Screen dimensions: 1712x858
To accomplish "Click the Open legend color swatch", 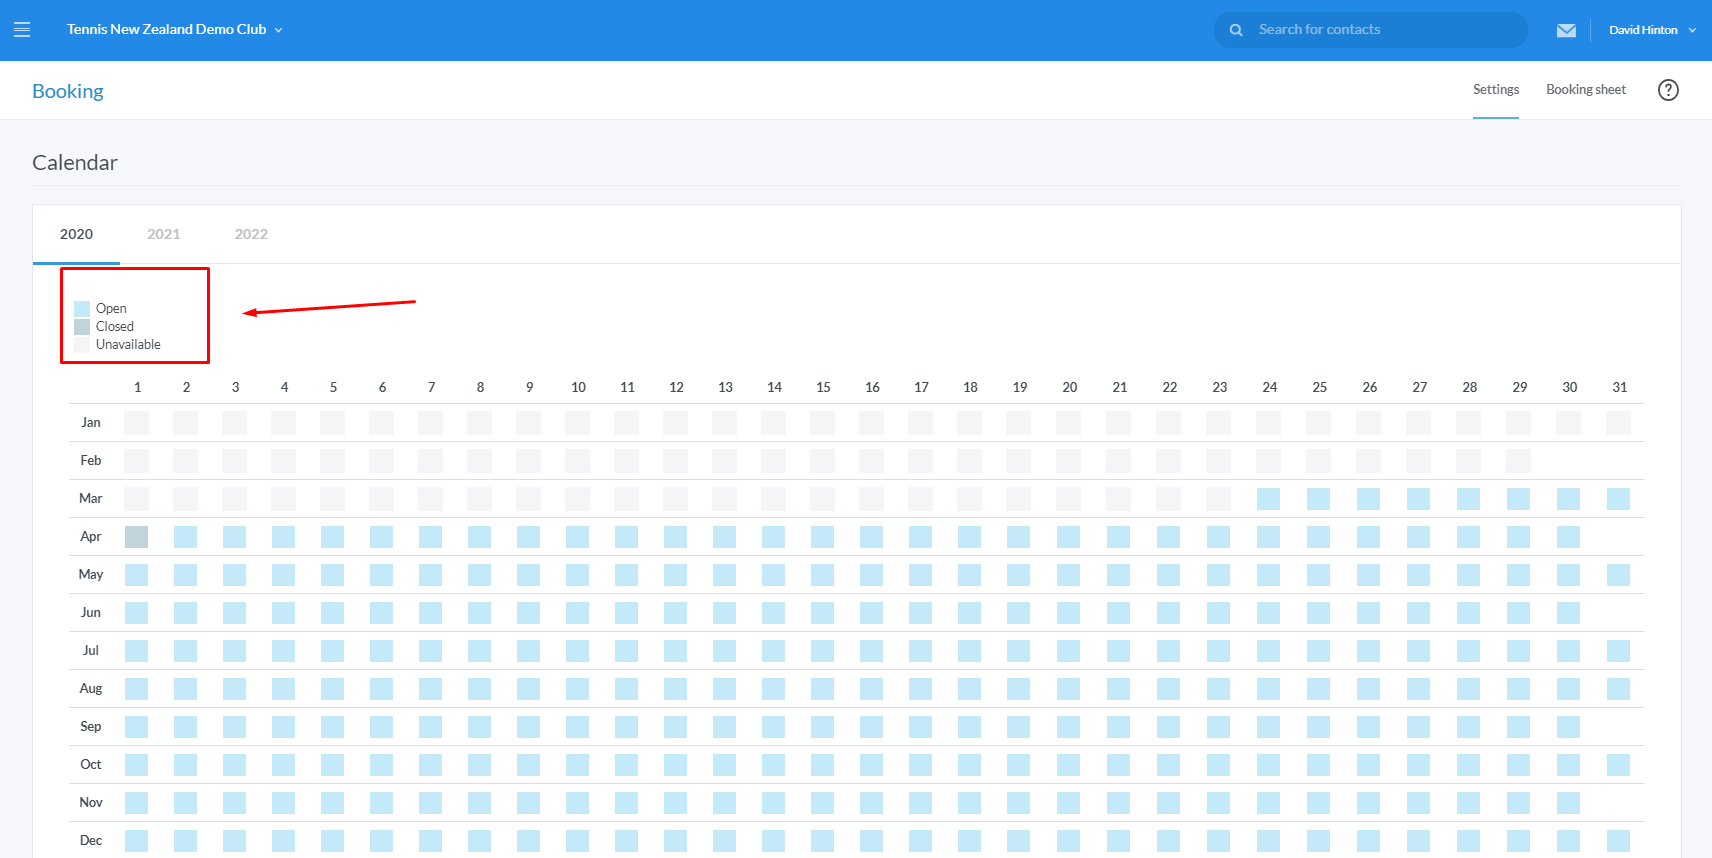I will tap(82, 309).
